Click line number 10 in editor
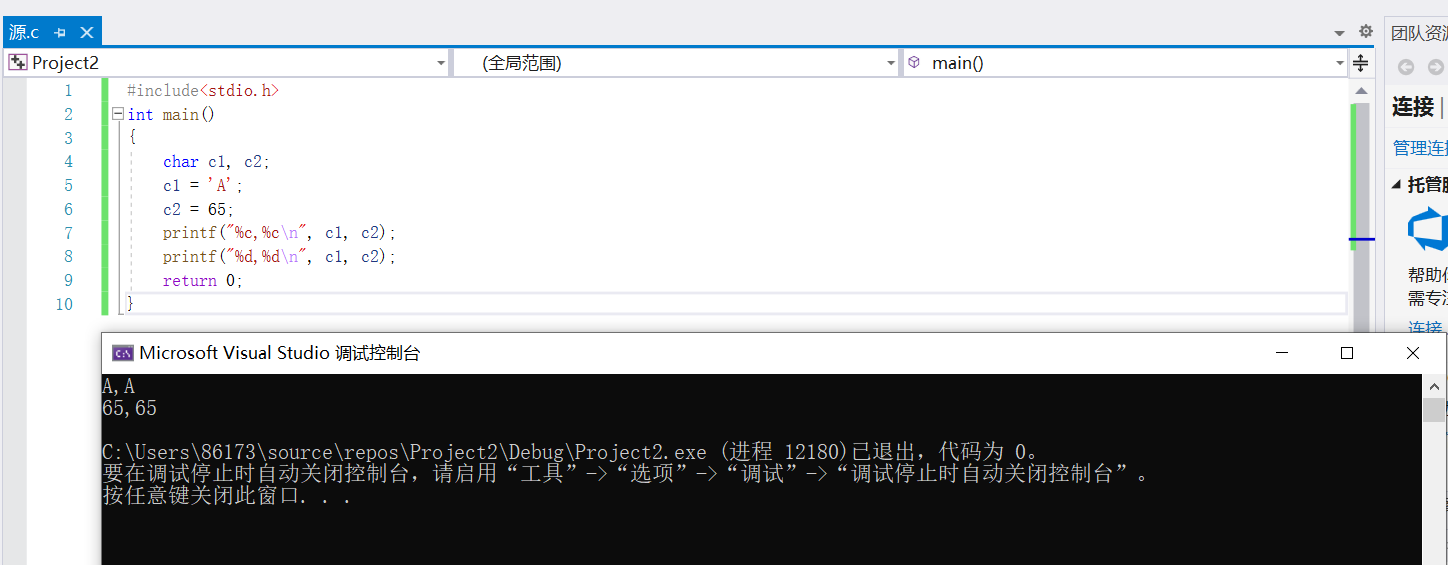The width and height of the screenshot is (1448, 565). click(x=64, y=304)
